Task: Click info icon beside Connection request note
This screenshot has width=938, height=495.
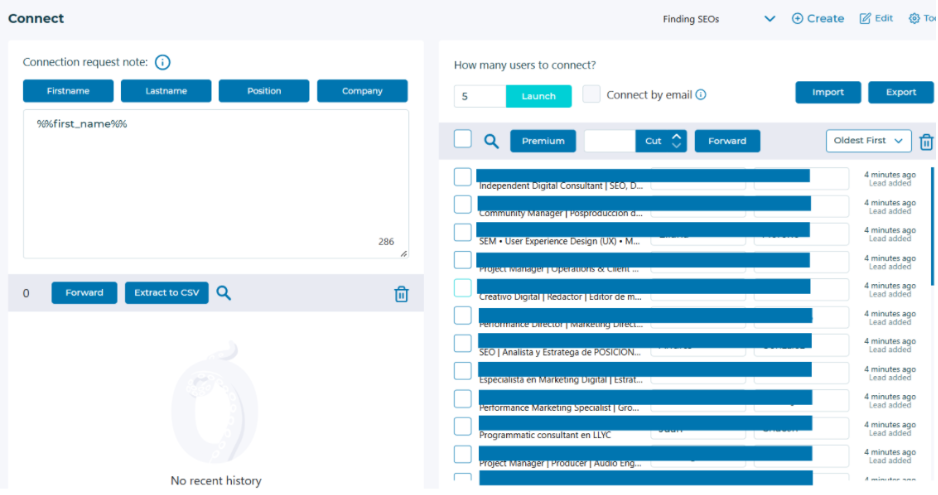Action: [x=162, y=62]
